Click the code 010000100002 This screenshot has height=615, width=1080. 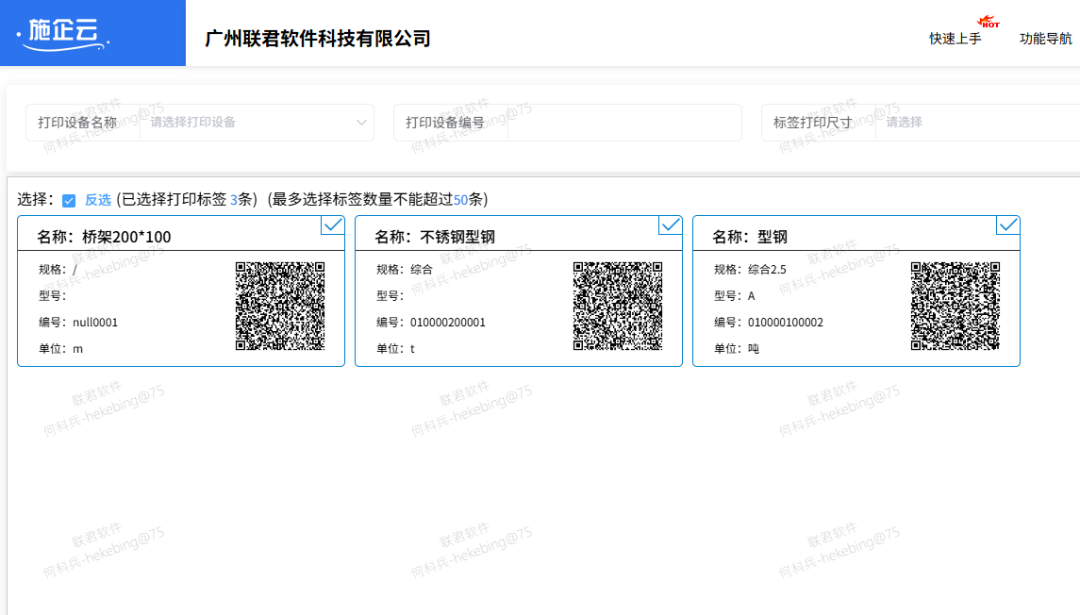(x=785, y=322)
